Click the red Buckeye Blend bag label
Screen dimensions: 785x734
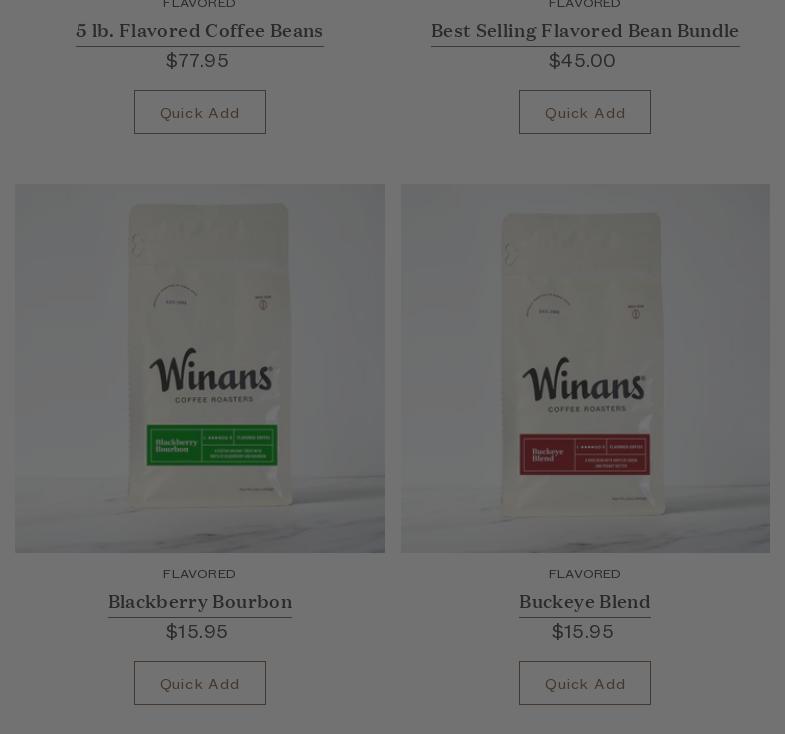(585, 454)
